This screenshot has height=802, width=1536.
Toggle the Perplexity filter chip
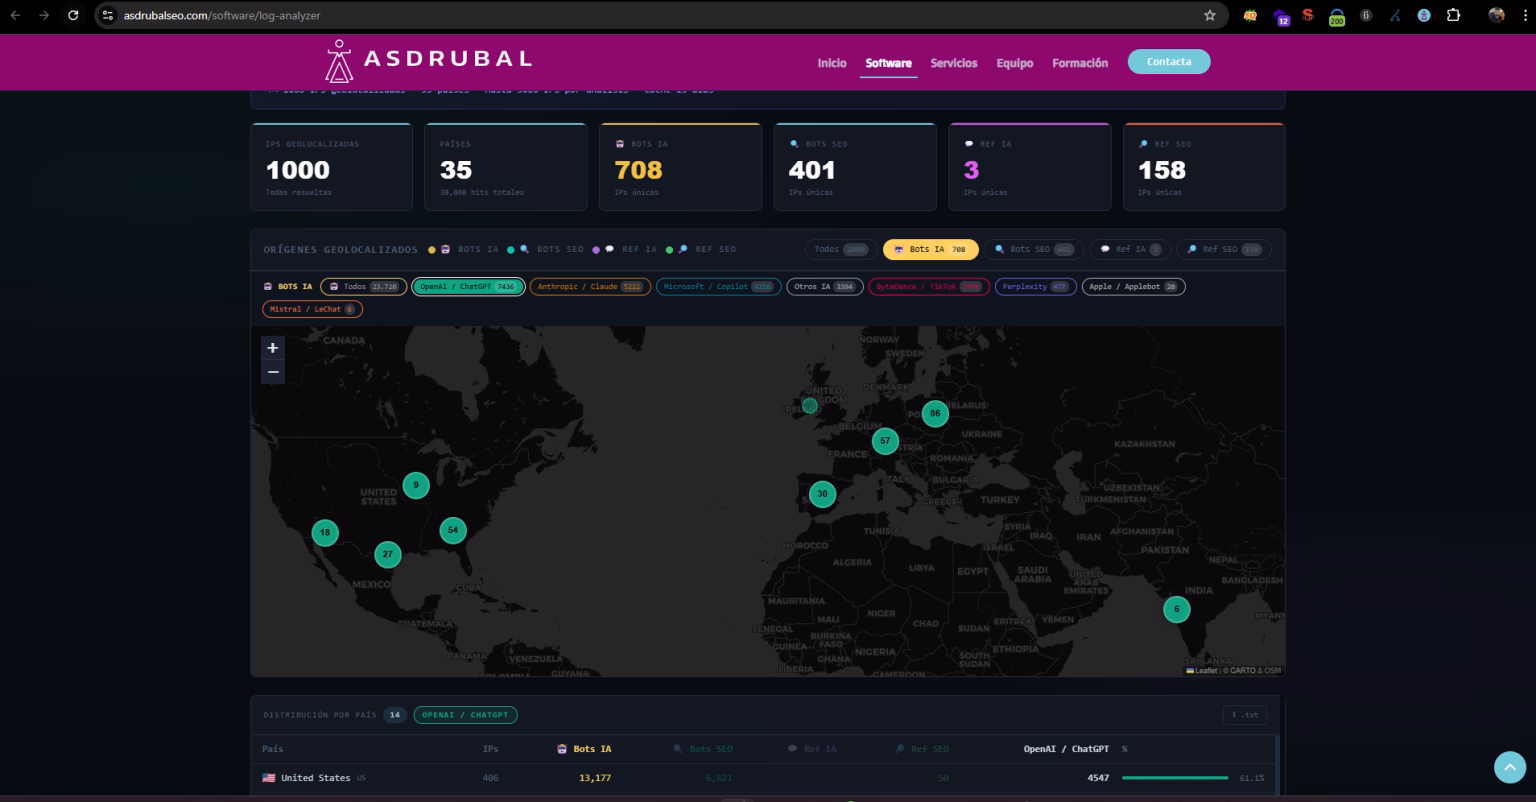(1035, 287)
